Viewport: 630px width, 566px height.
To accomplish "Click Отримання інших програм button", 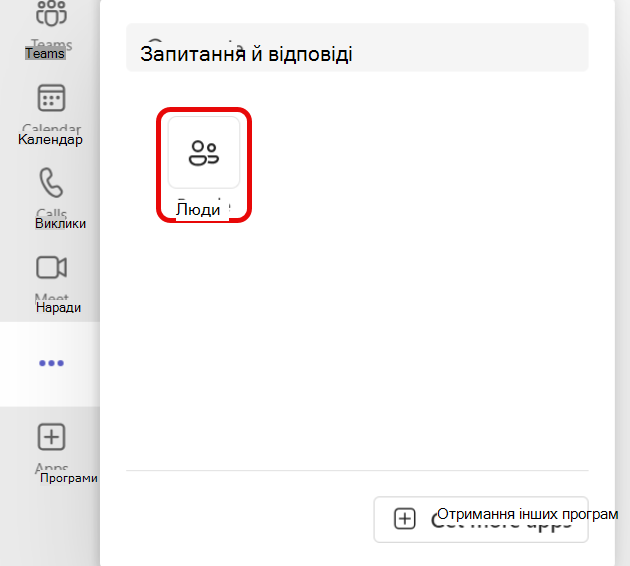I will point(481,519).
